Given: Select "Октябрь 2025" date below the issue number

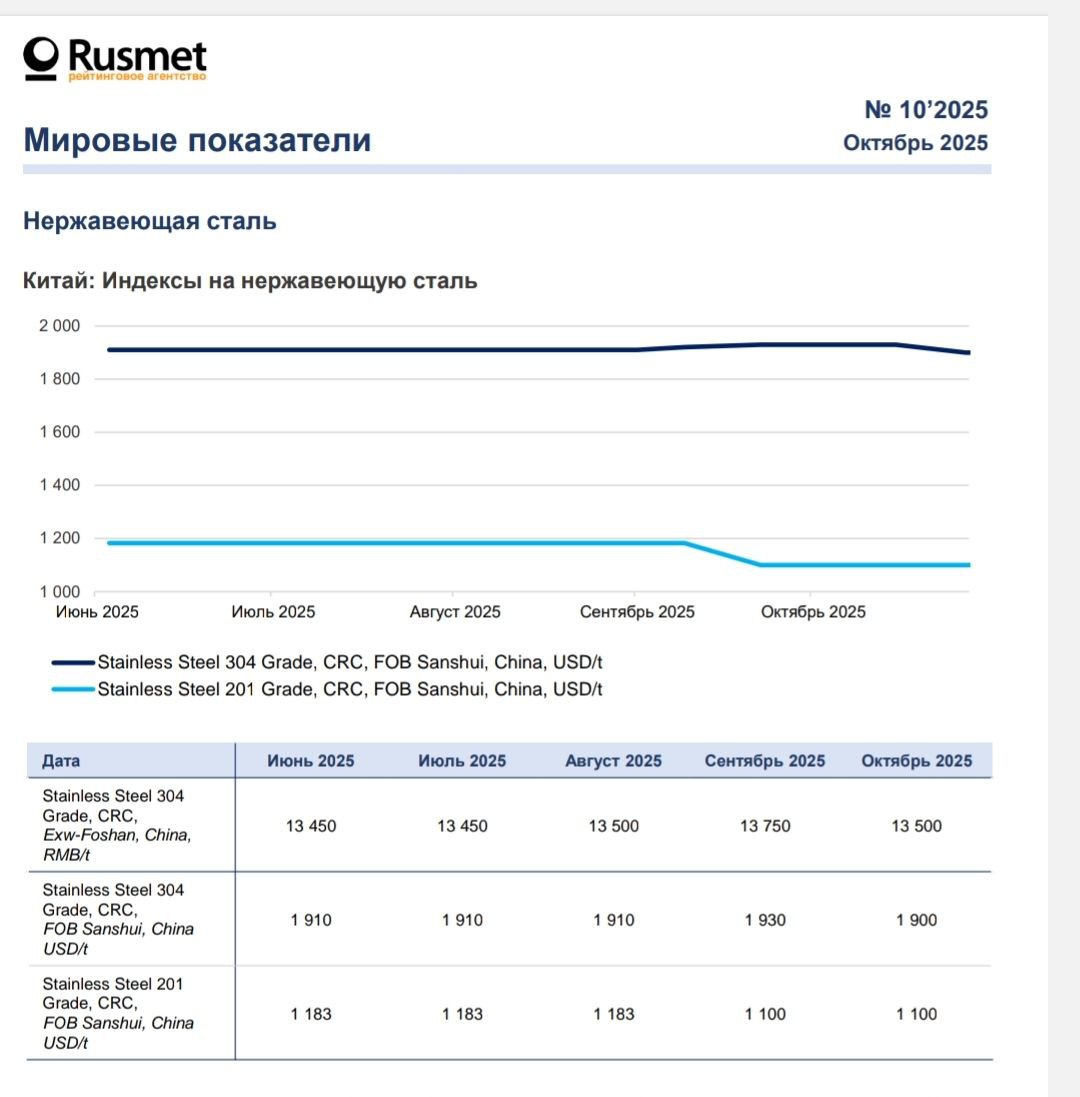Looking at the screenshot, I should pos(915,143).
